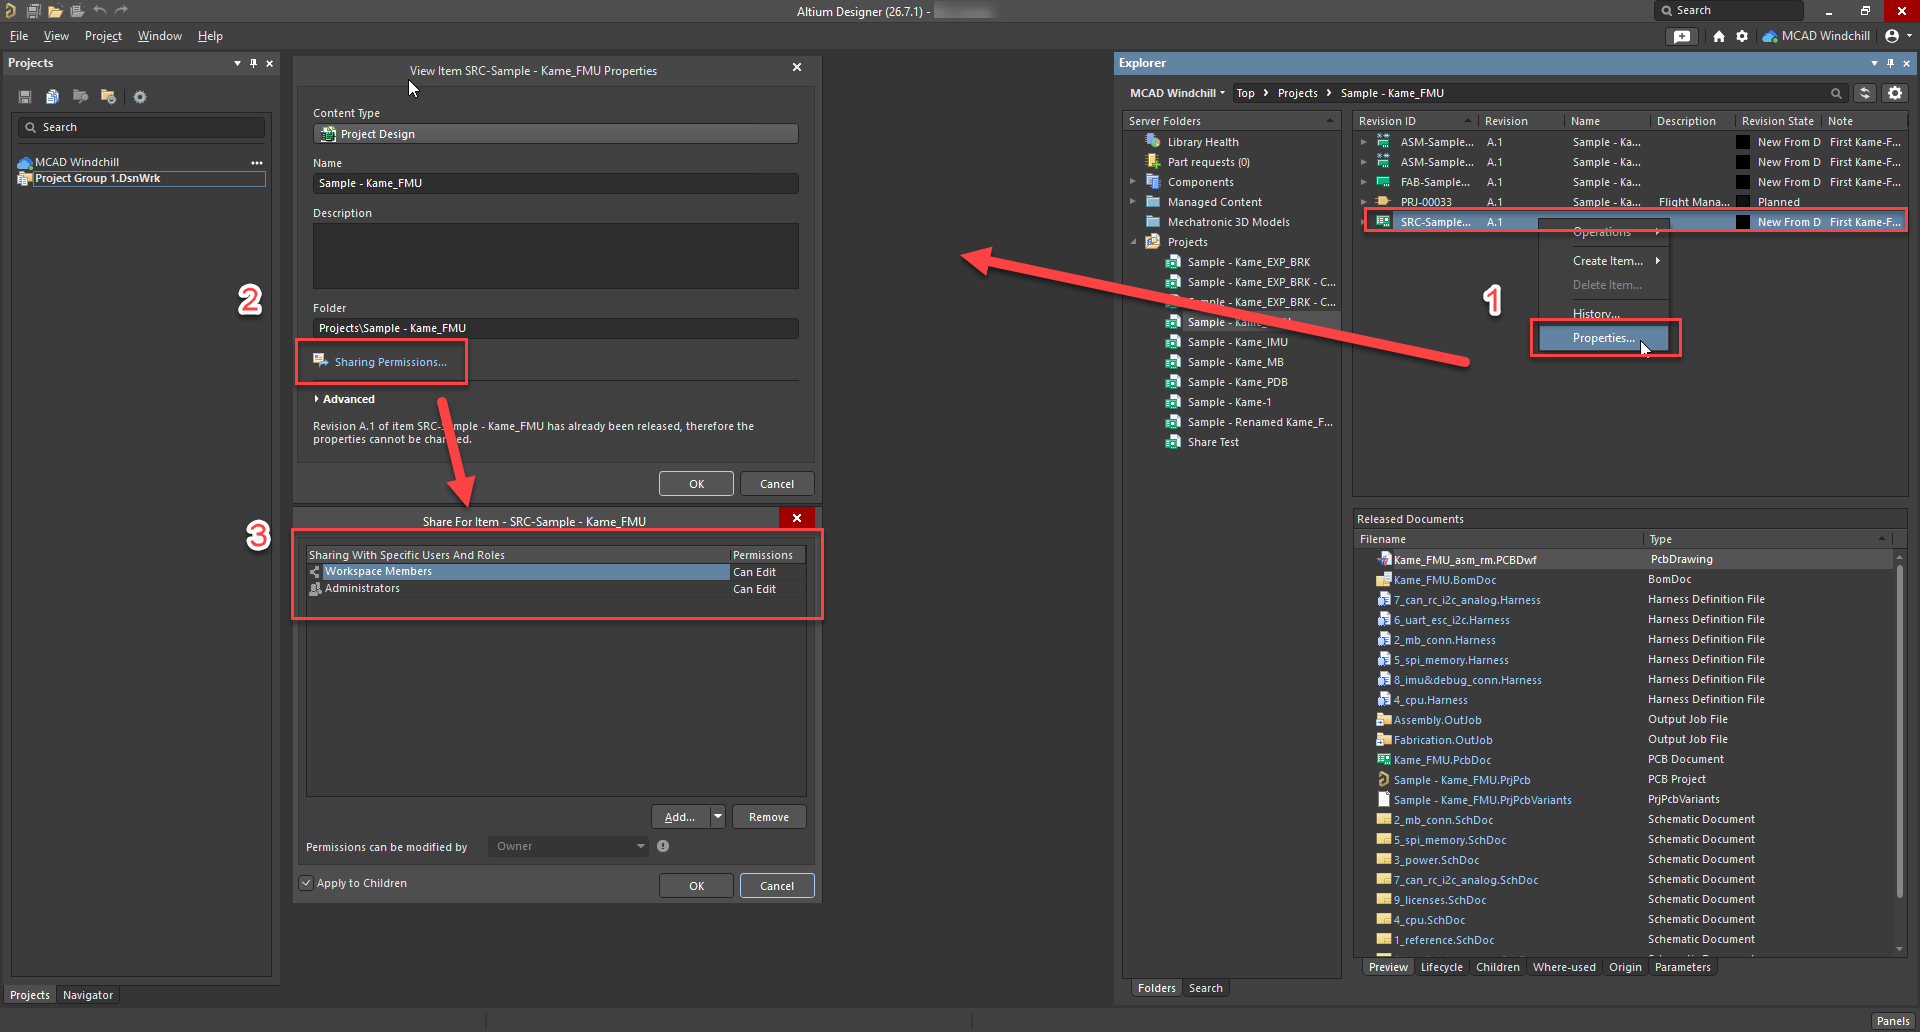Click Cancel in the Share For Item dialog
Screen dimensions: 1920x1032
click(x=777, y=886)
